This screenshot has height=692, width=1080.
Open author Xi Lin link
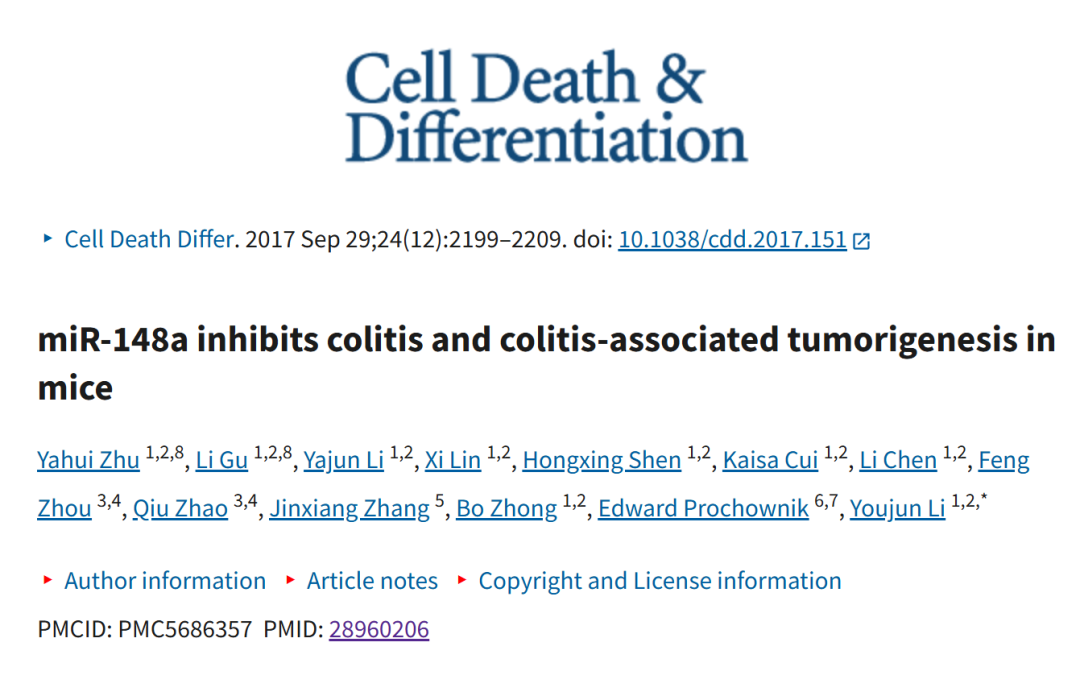[x=453, y=460]
